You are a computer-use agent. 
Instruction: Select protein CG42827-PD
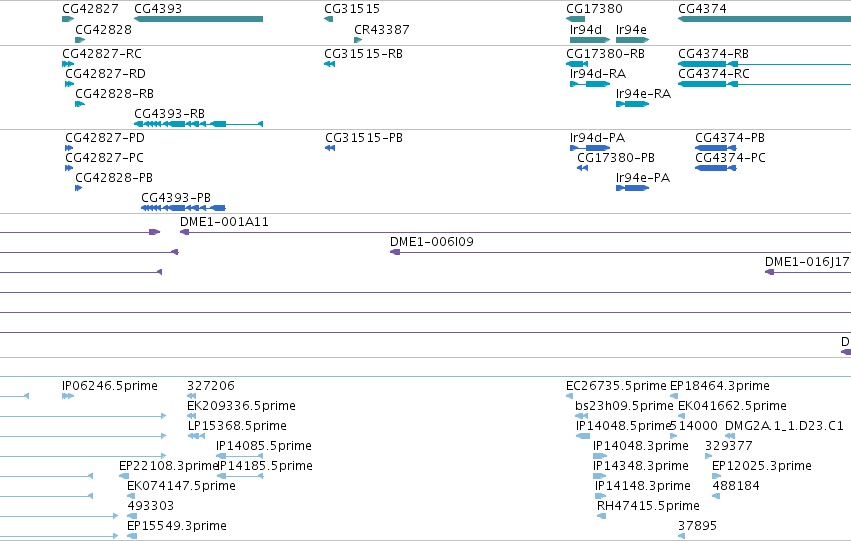tap(69, 148)
